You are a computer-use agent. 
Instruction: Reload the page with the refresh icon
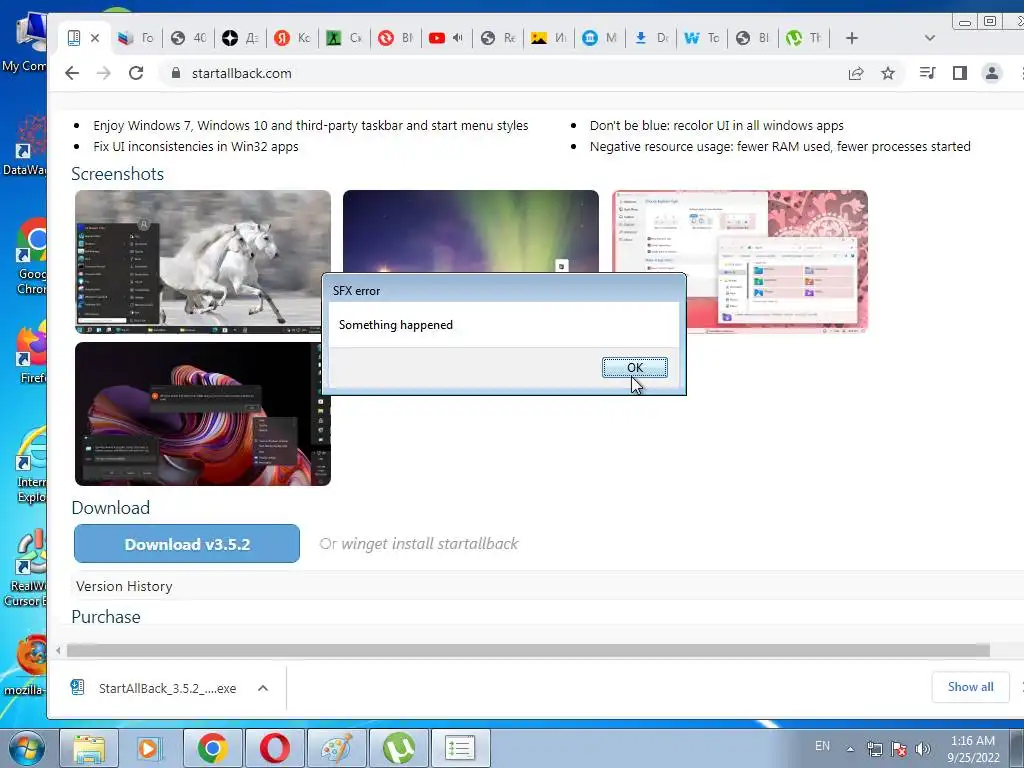pyautogui.click(x=136, y=73)
